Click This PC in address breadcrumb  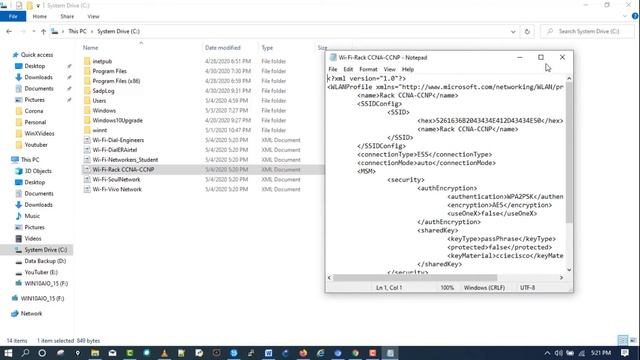point(77,31)
